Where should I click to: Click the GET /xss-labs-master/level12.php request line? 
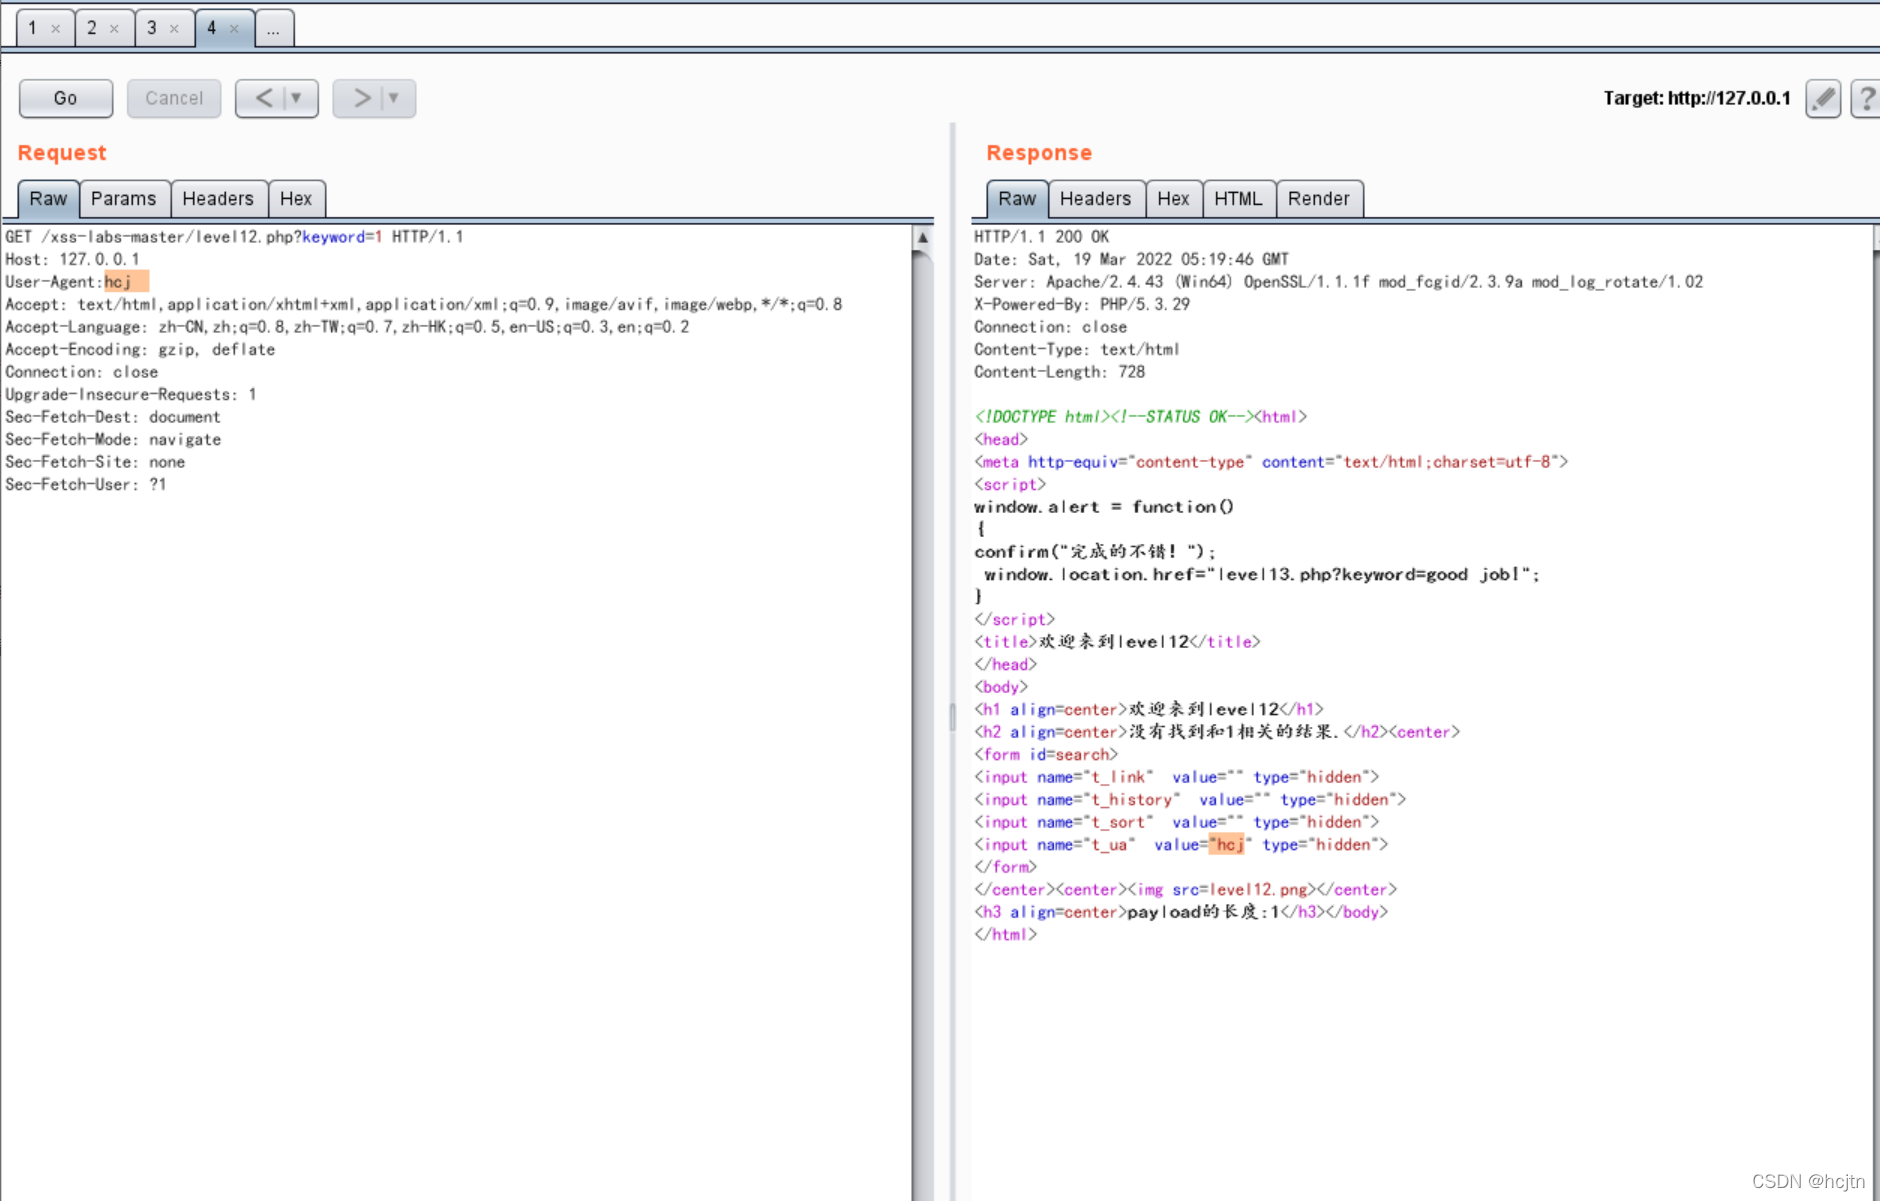234,237
